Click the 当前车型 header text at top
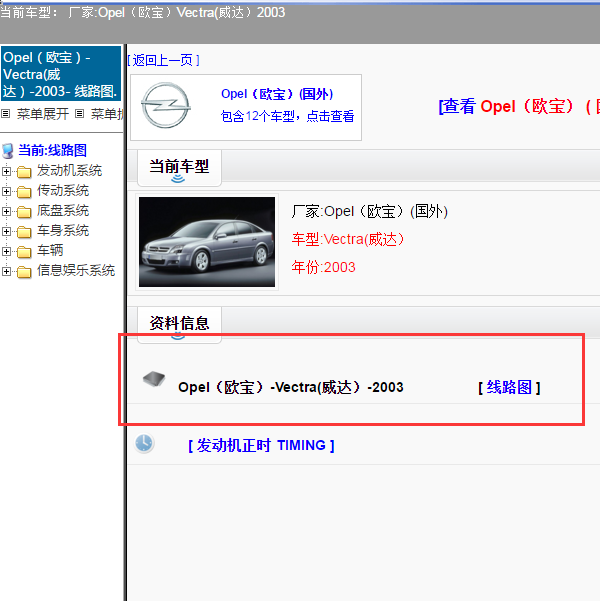 (x=143, y=12)
